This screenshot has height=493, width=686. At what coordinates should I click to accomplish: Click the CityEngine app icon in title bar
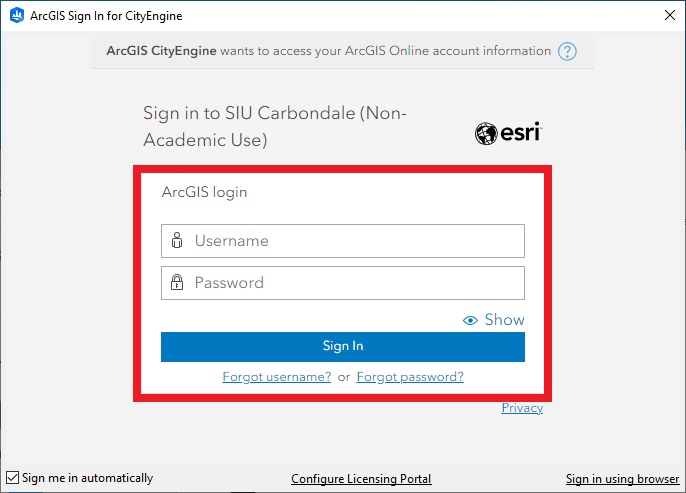(16, 16)
